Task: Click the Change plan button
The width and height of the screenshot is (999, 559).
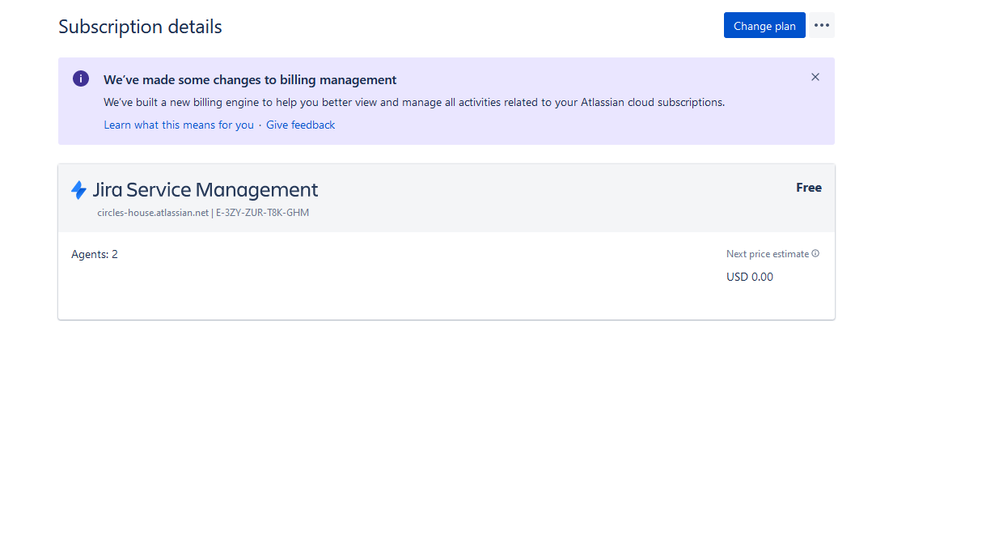Action: 764,25
